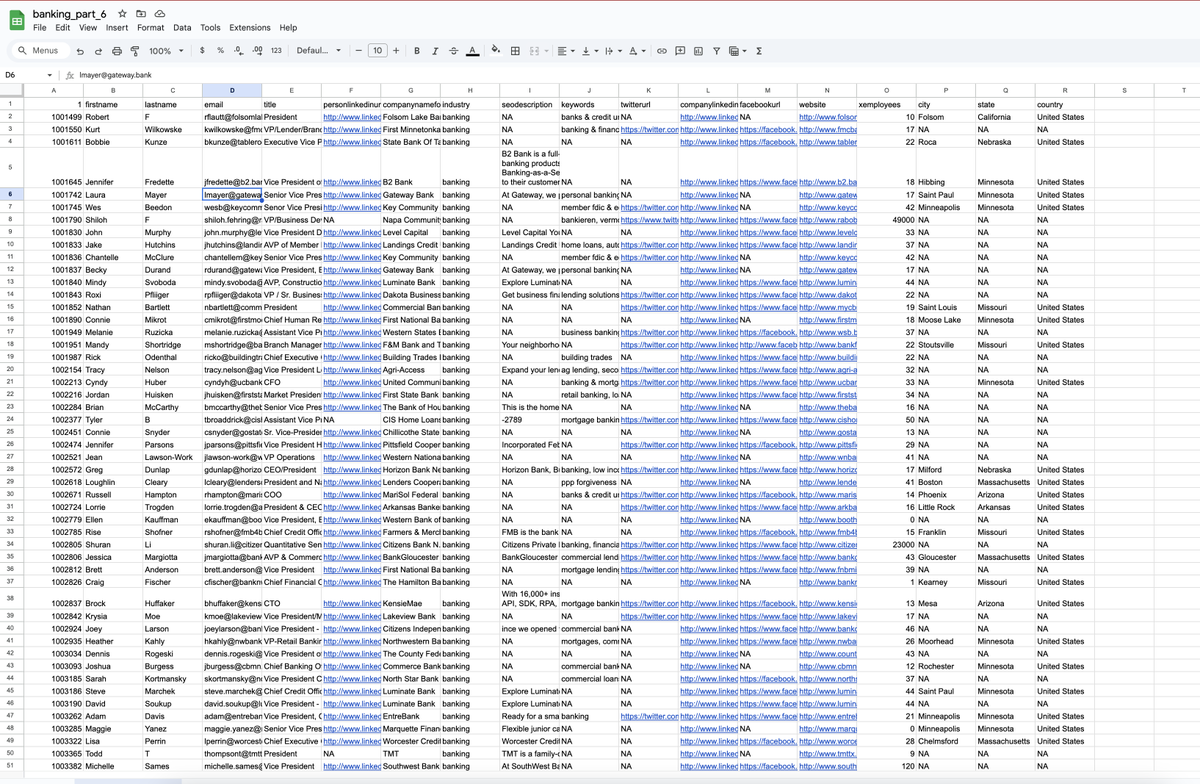Screen dimensions: 1200x784
Task: Expand the text rotation dropdown
Action: 644,51
